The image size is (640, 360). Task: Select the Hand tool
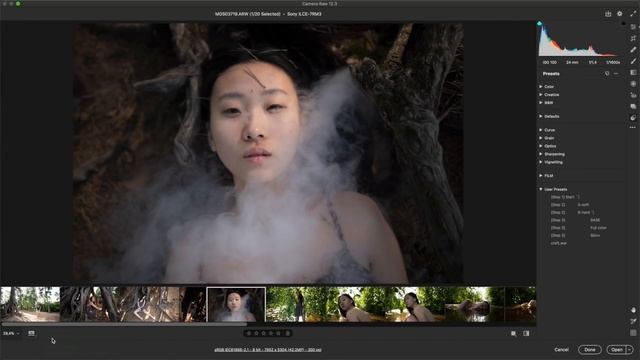click(633, 310)
